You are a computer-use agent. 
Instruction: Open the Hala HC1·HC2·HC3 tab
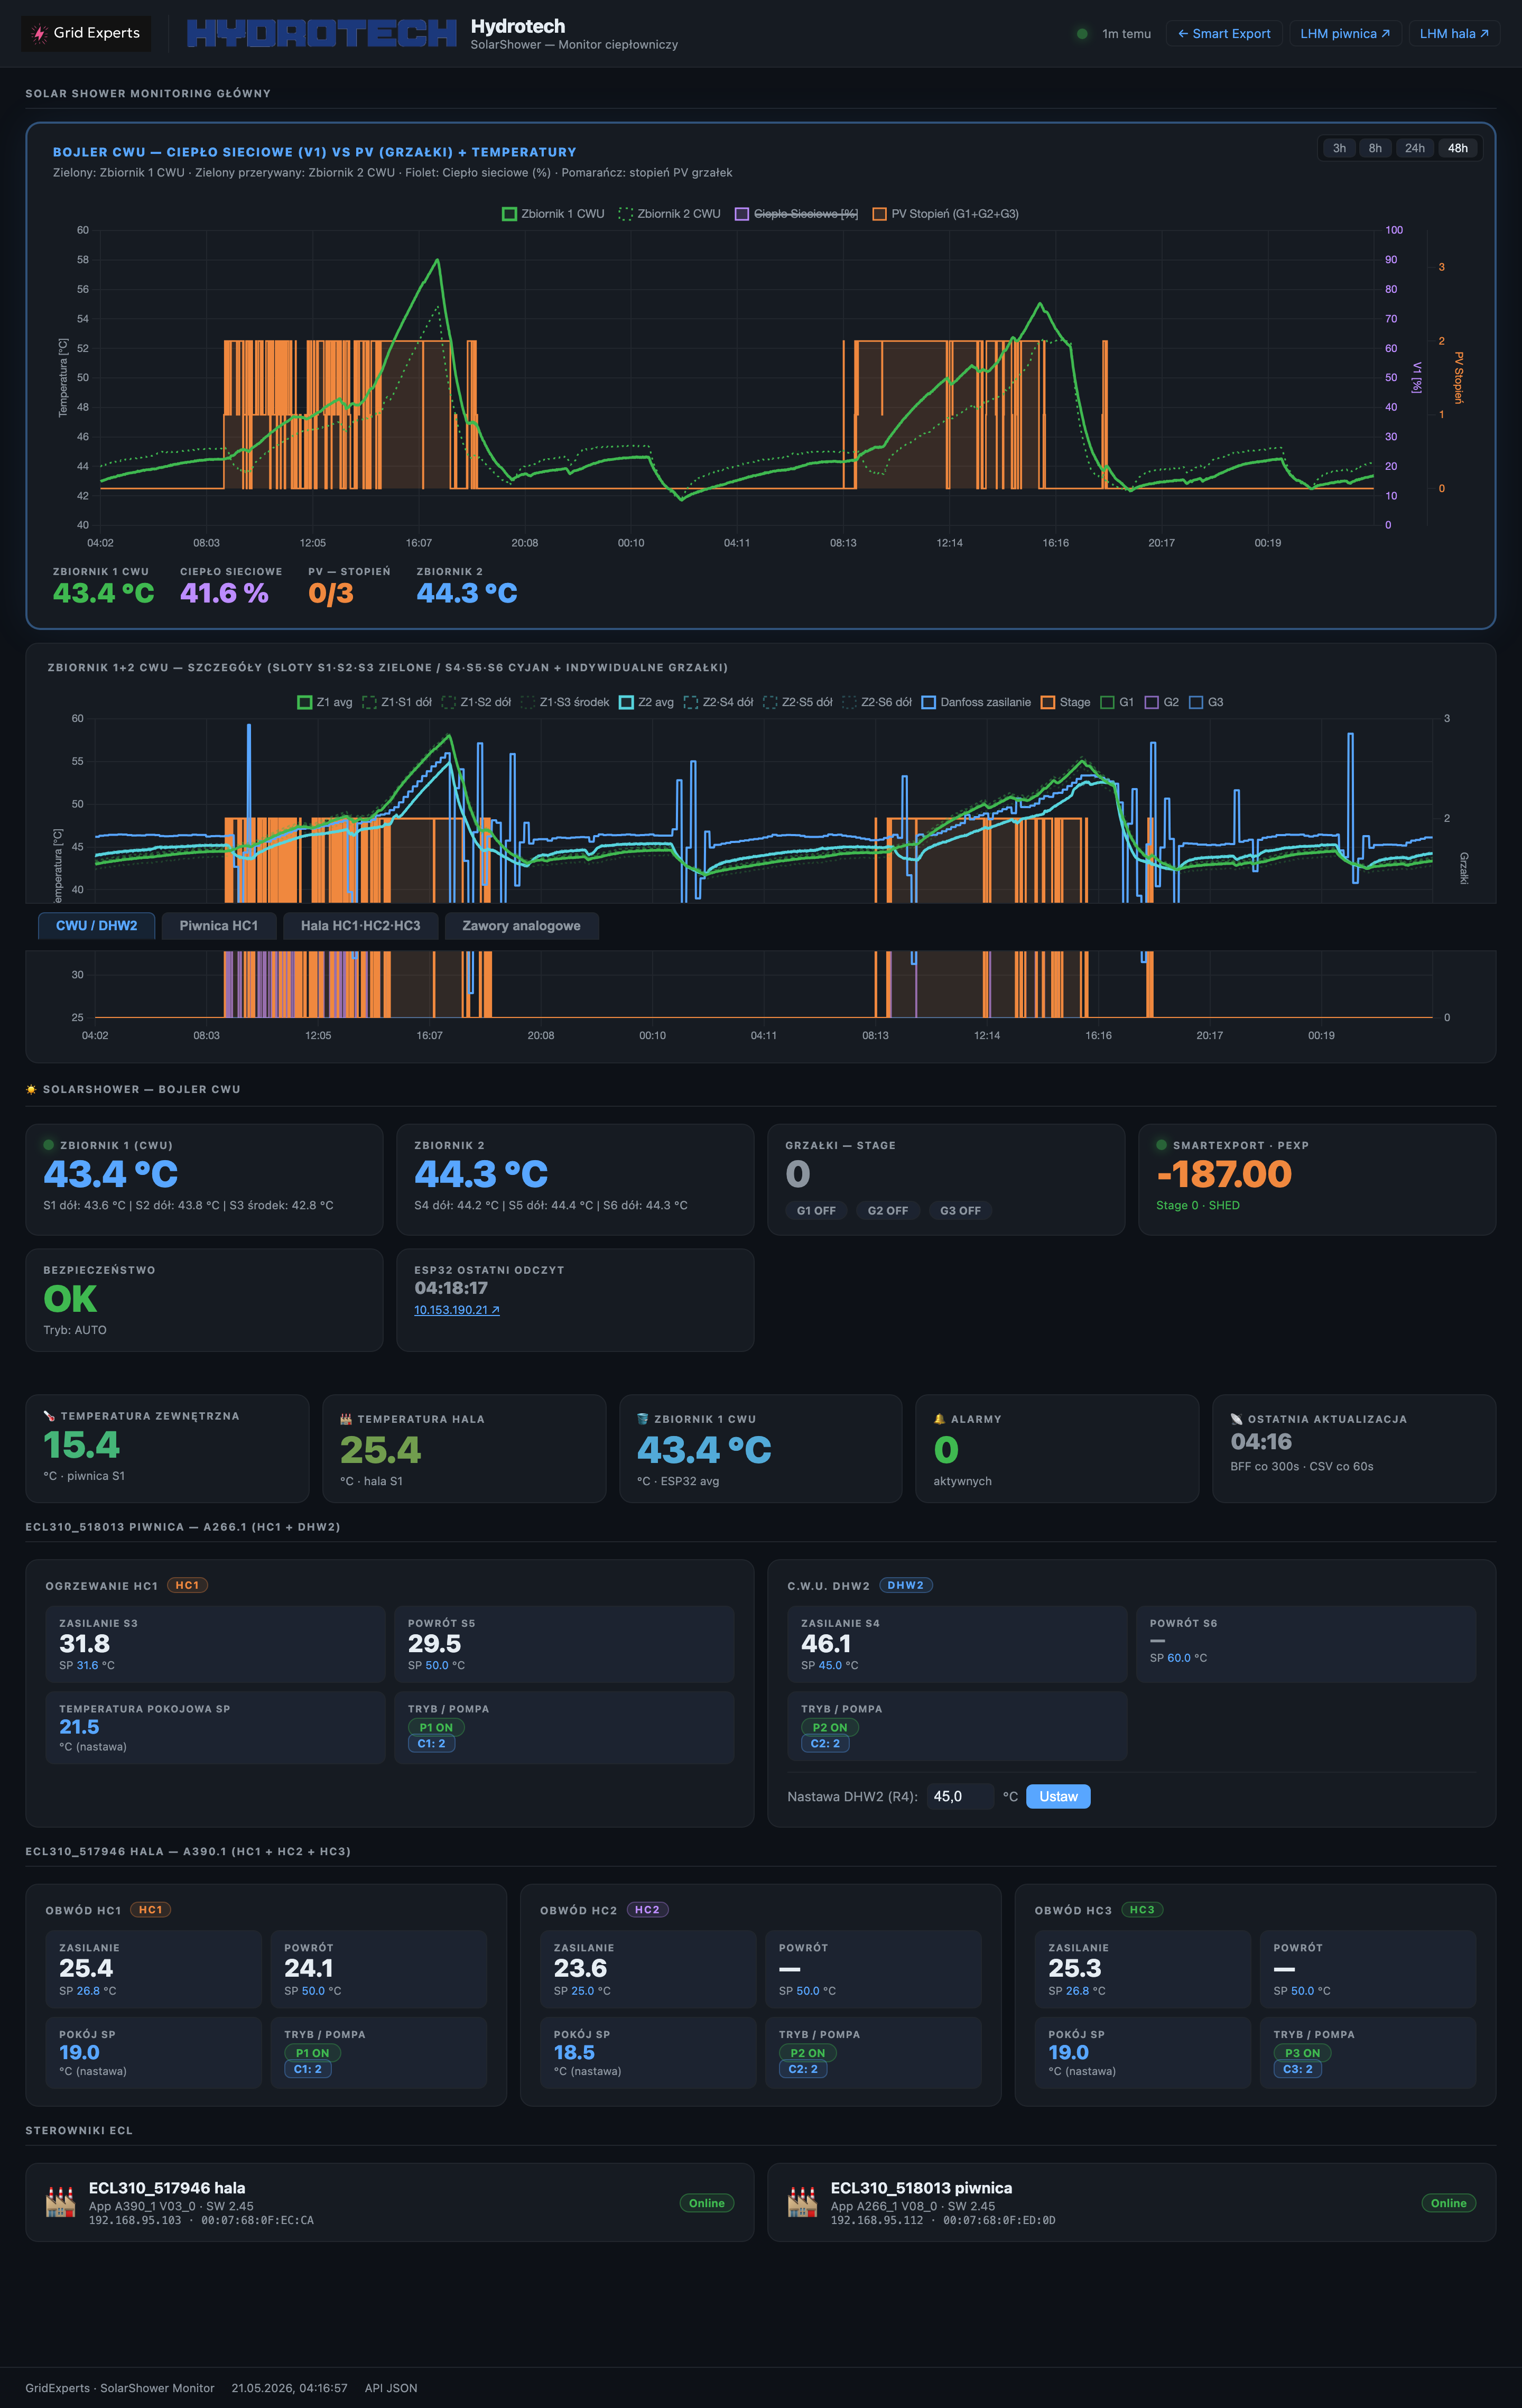coord(361,926)
